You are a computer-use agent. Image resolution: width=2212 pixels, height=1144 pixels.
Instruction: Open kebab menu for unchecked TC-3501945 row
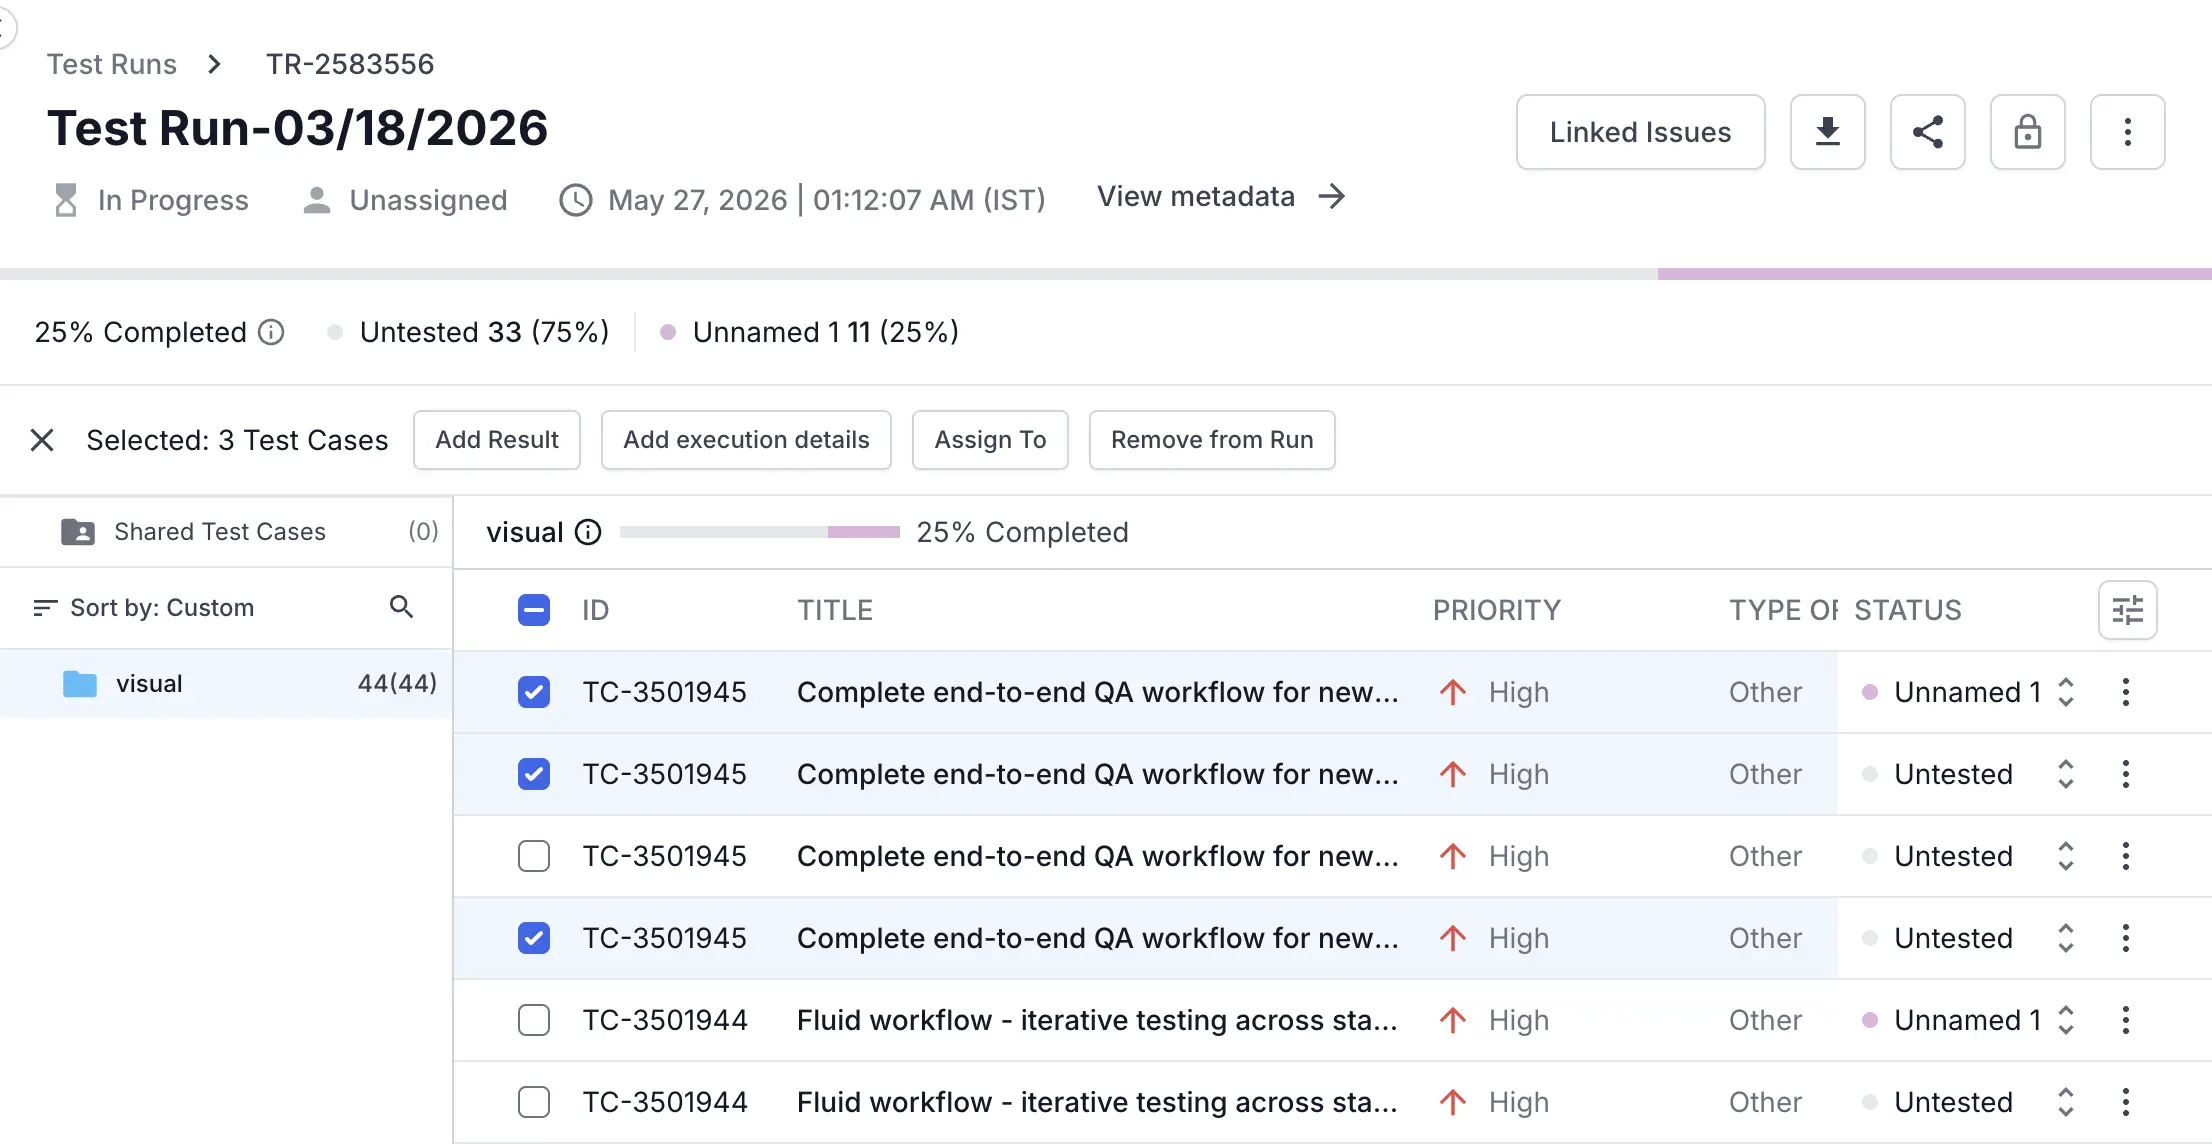pos(2126,856)
